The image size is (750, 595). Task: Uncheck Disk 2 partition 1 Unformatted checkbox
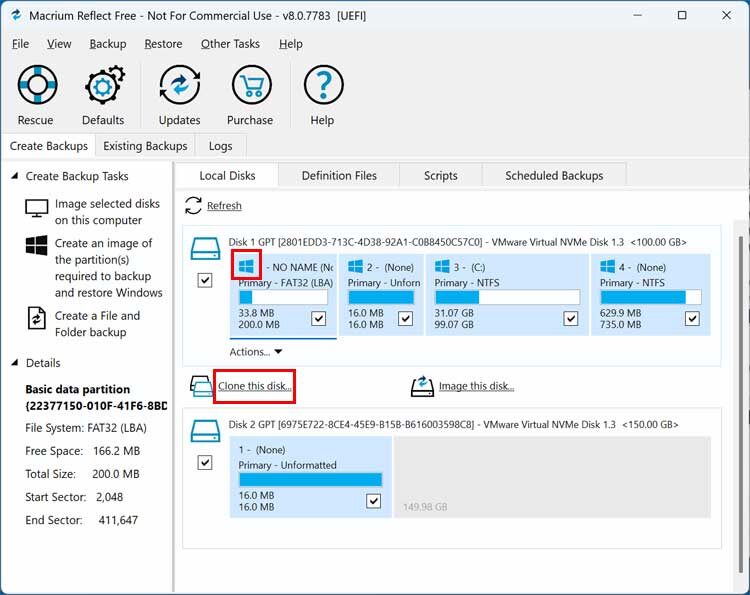(x=374, y=501)
